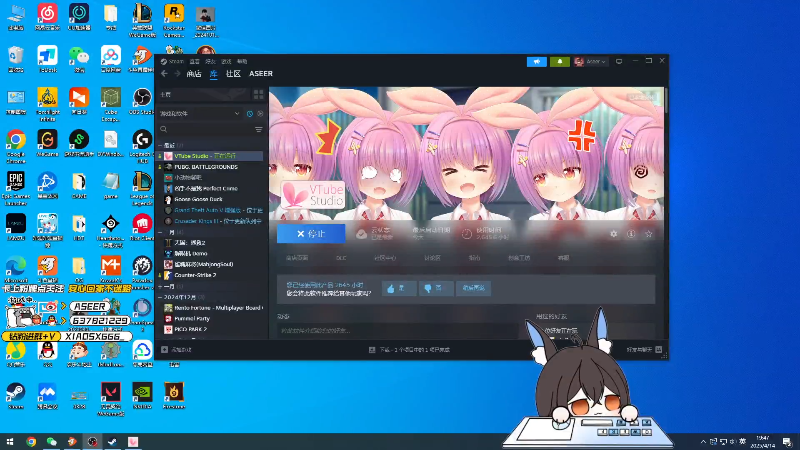Expand the Aseer account dropdown
Screen dimensions: 800x450
pyautogui.click(x=590, y=62)
